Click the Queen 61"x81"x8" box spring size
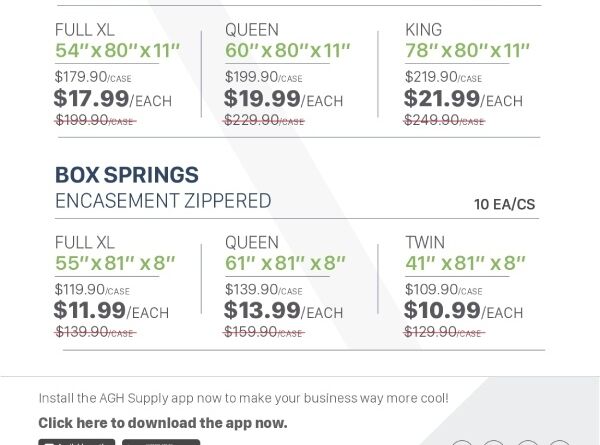 (285, 263)
